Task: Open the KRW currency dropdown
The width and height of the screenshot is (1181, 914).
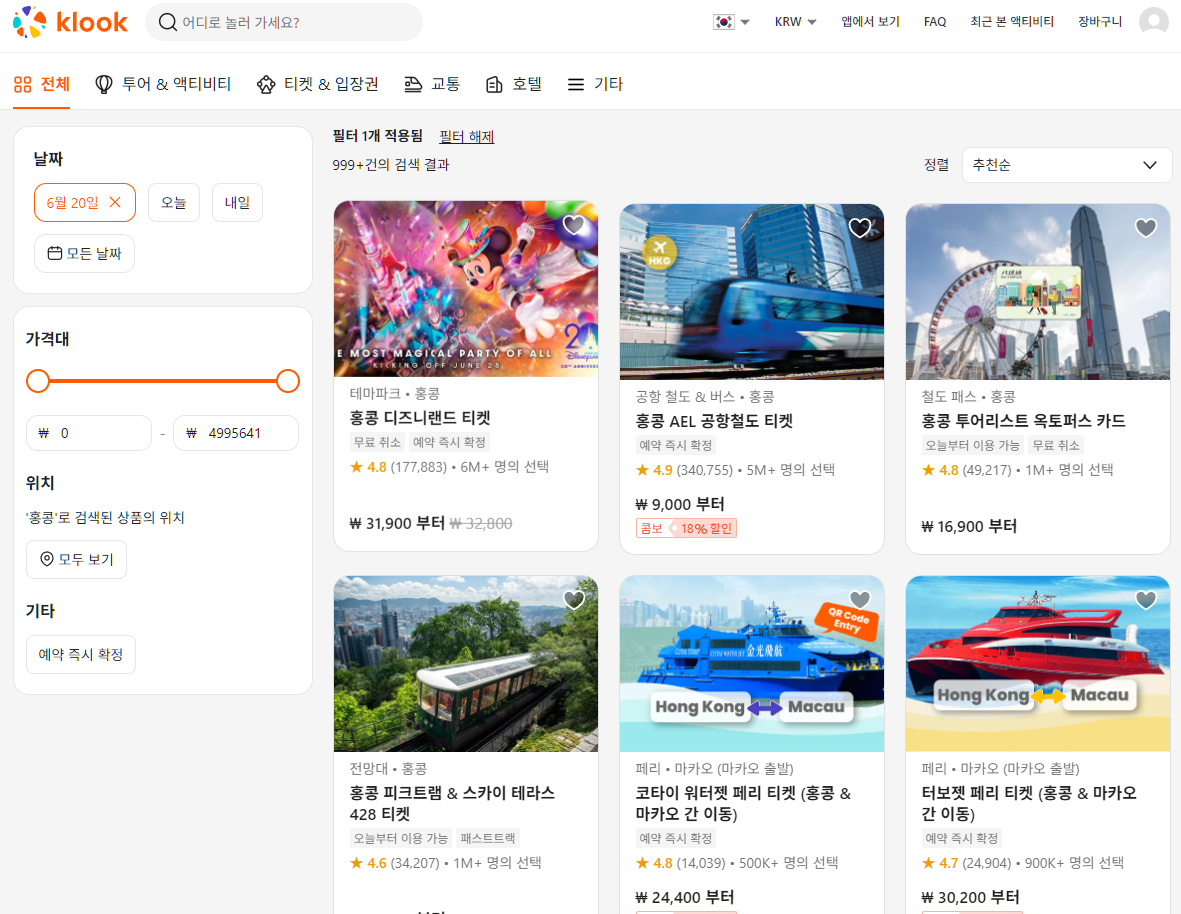Action: point(795,22)
